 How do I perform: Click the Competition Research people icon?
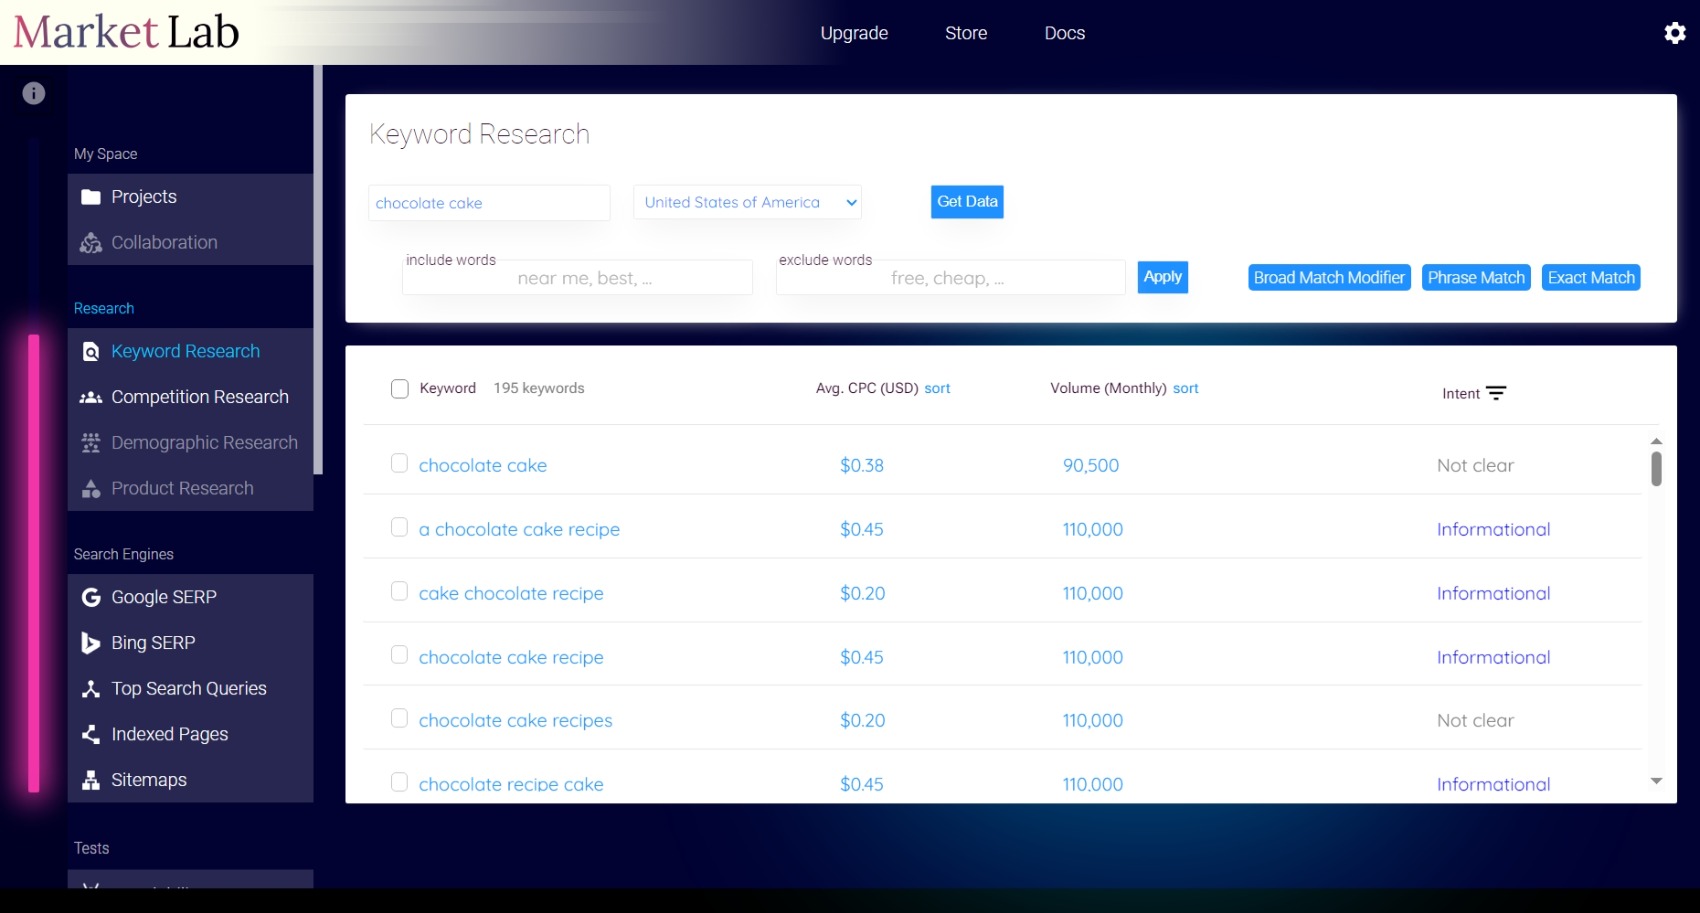(x=91, y=397)
